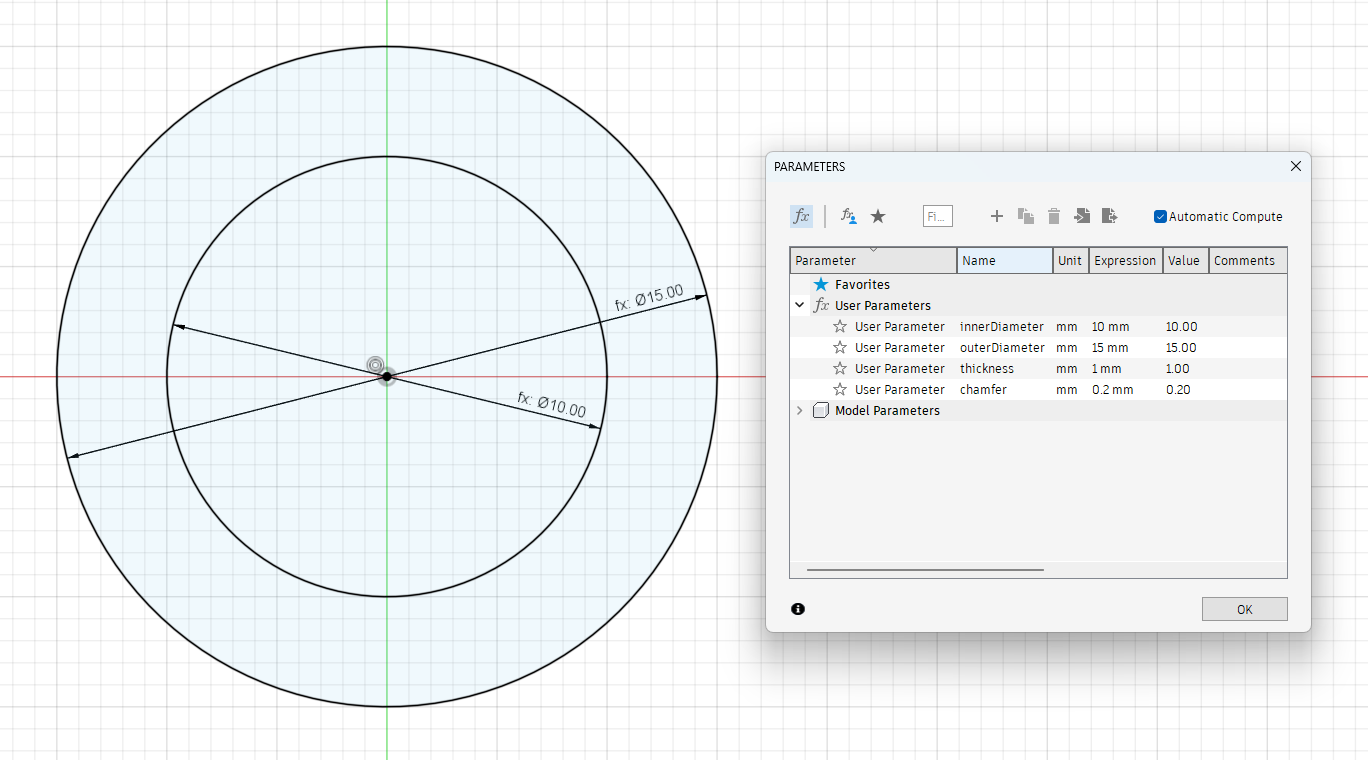This screenshot has height=760, width=1368.
Task: Add a new user parameter with plus icon
Action: [x=996, y=216]
